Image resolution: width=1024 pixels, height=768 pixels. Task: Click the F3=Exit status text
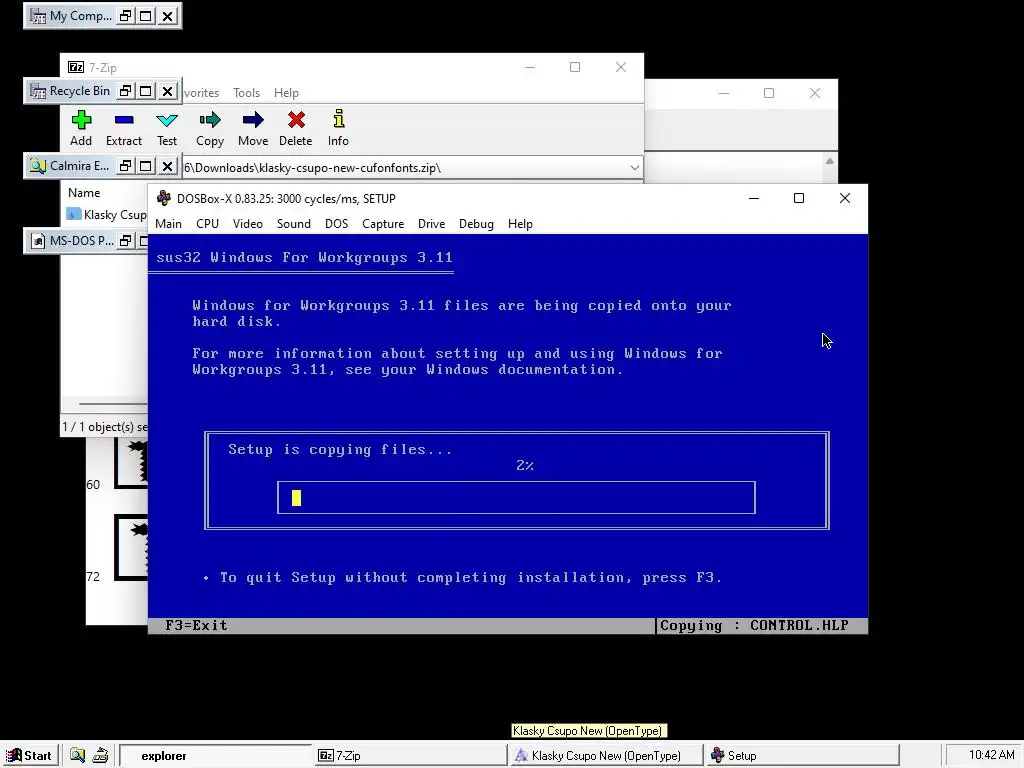(196, 626)
